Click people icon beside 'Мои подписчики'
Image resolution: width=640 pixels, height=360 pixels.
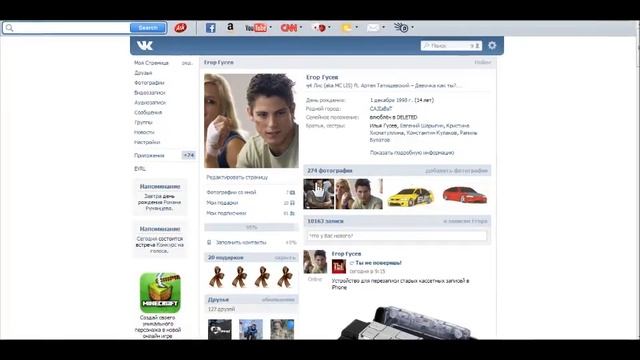coord(292,213)
